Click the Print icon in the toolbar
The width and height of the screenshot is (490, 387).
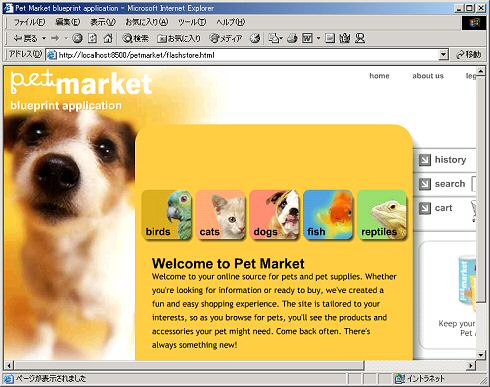(x=292, y=38)
